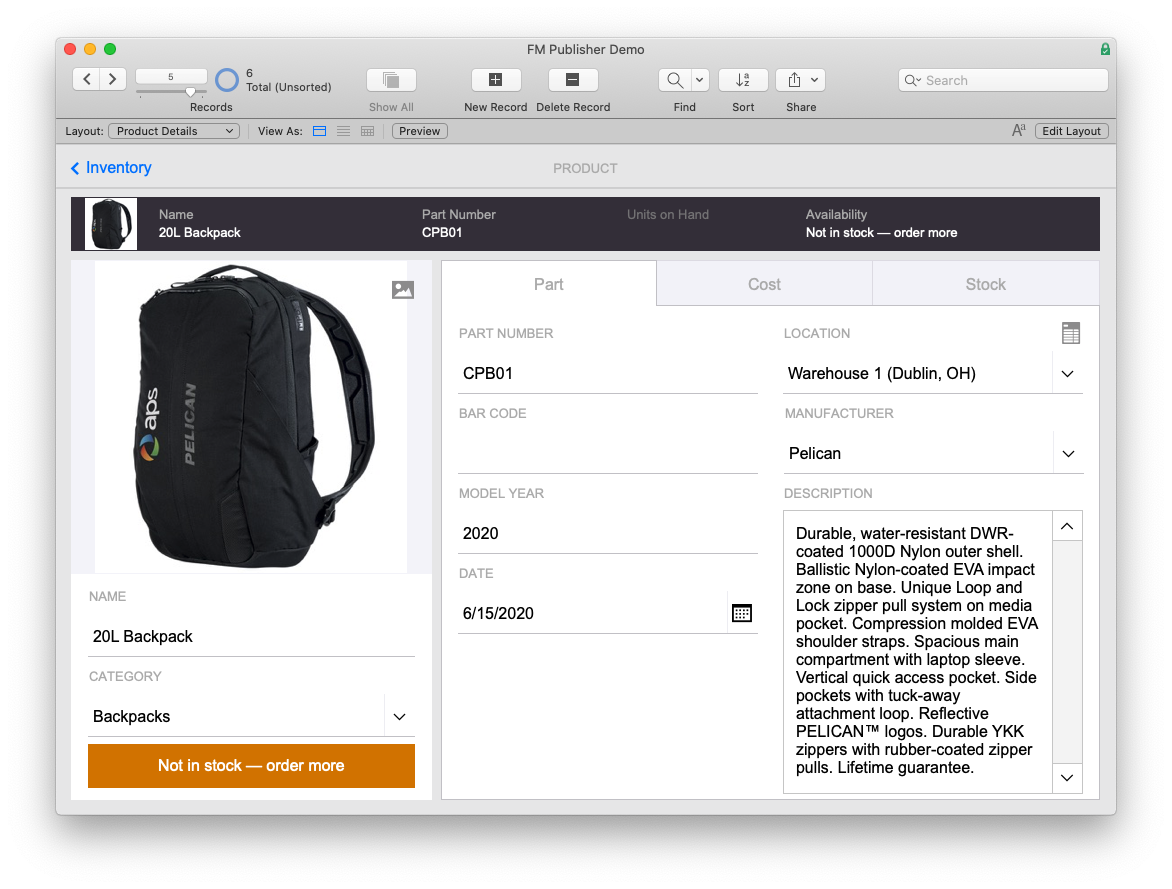Click the orange Not in stock button

pos(251,766)
